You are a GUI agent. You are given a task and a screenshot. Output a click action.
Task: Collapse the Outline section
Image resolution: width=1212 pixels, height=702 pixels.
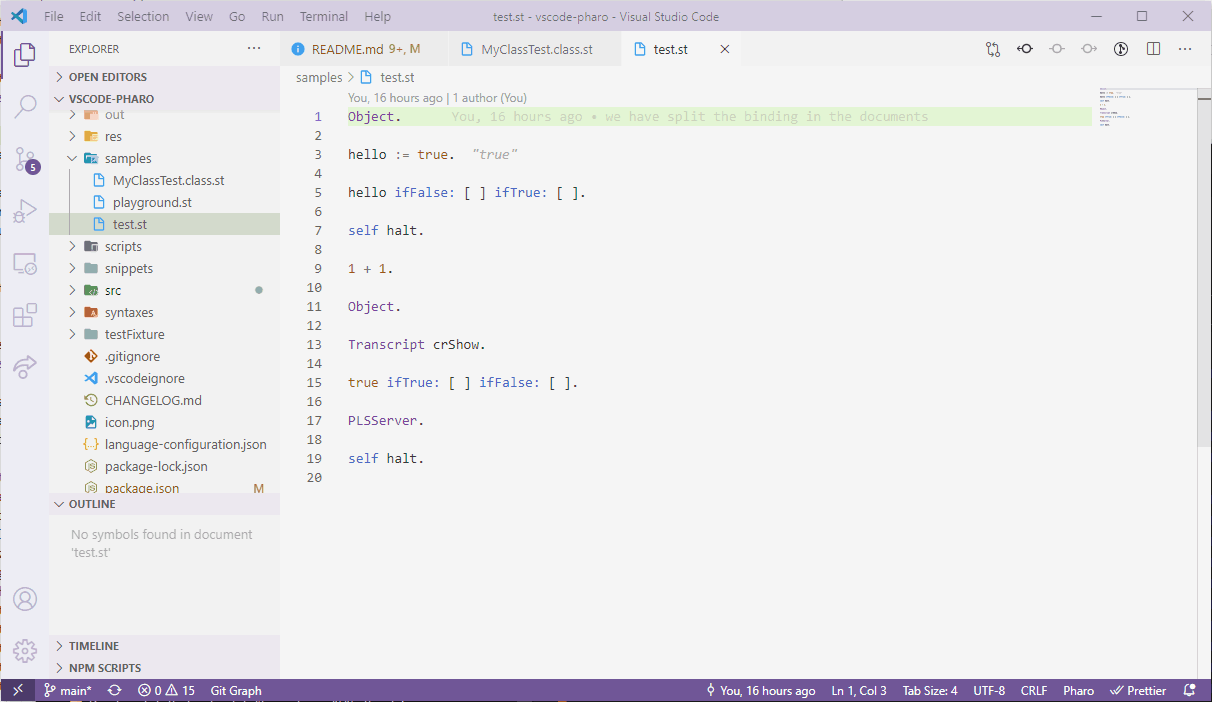point(164,504)
